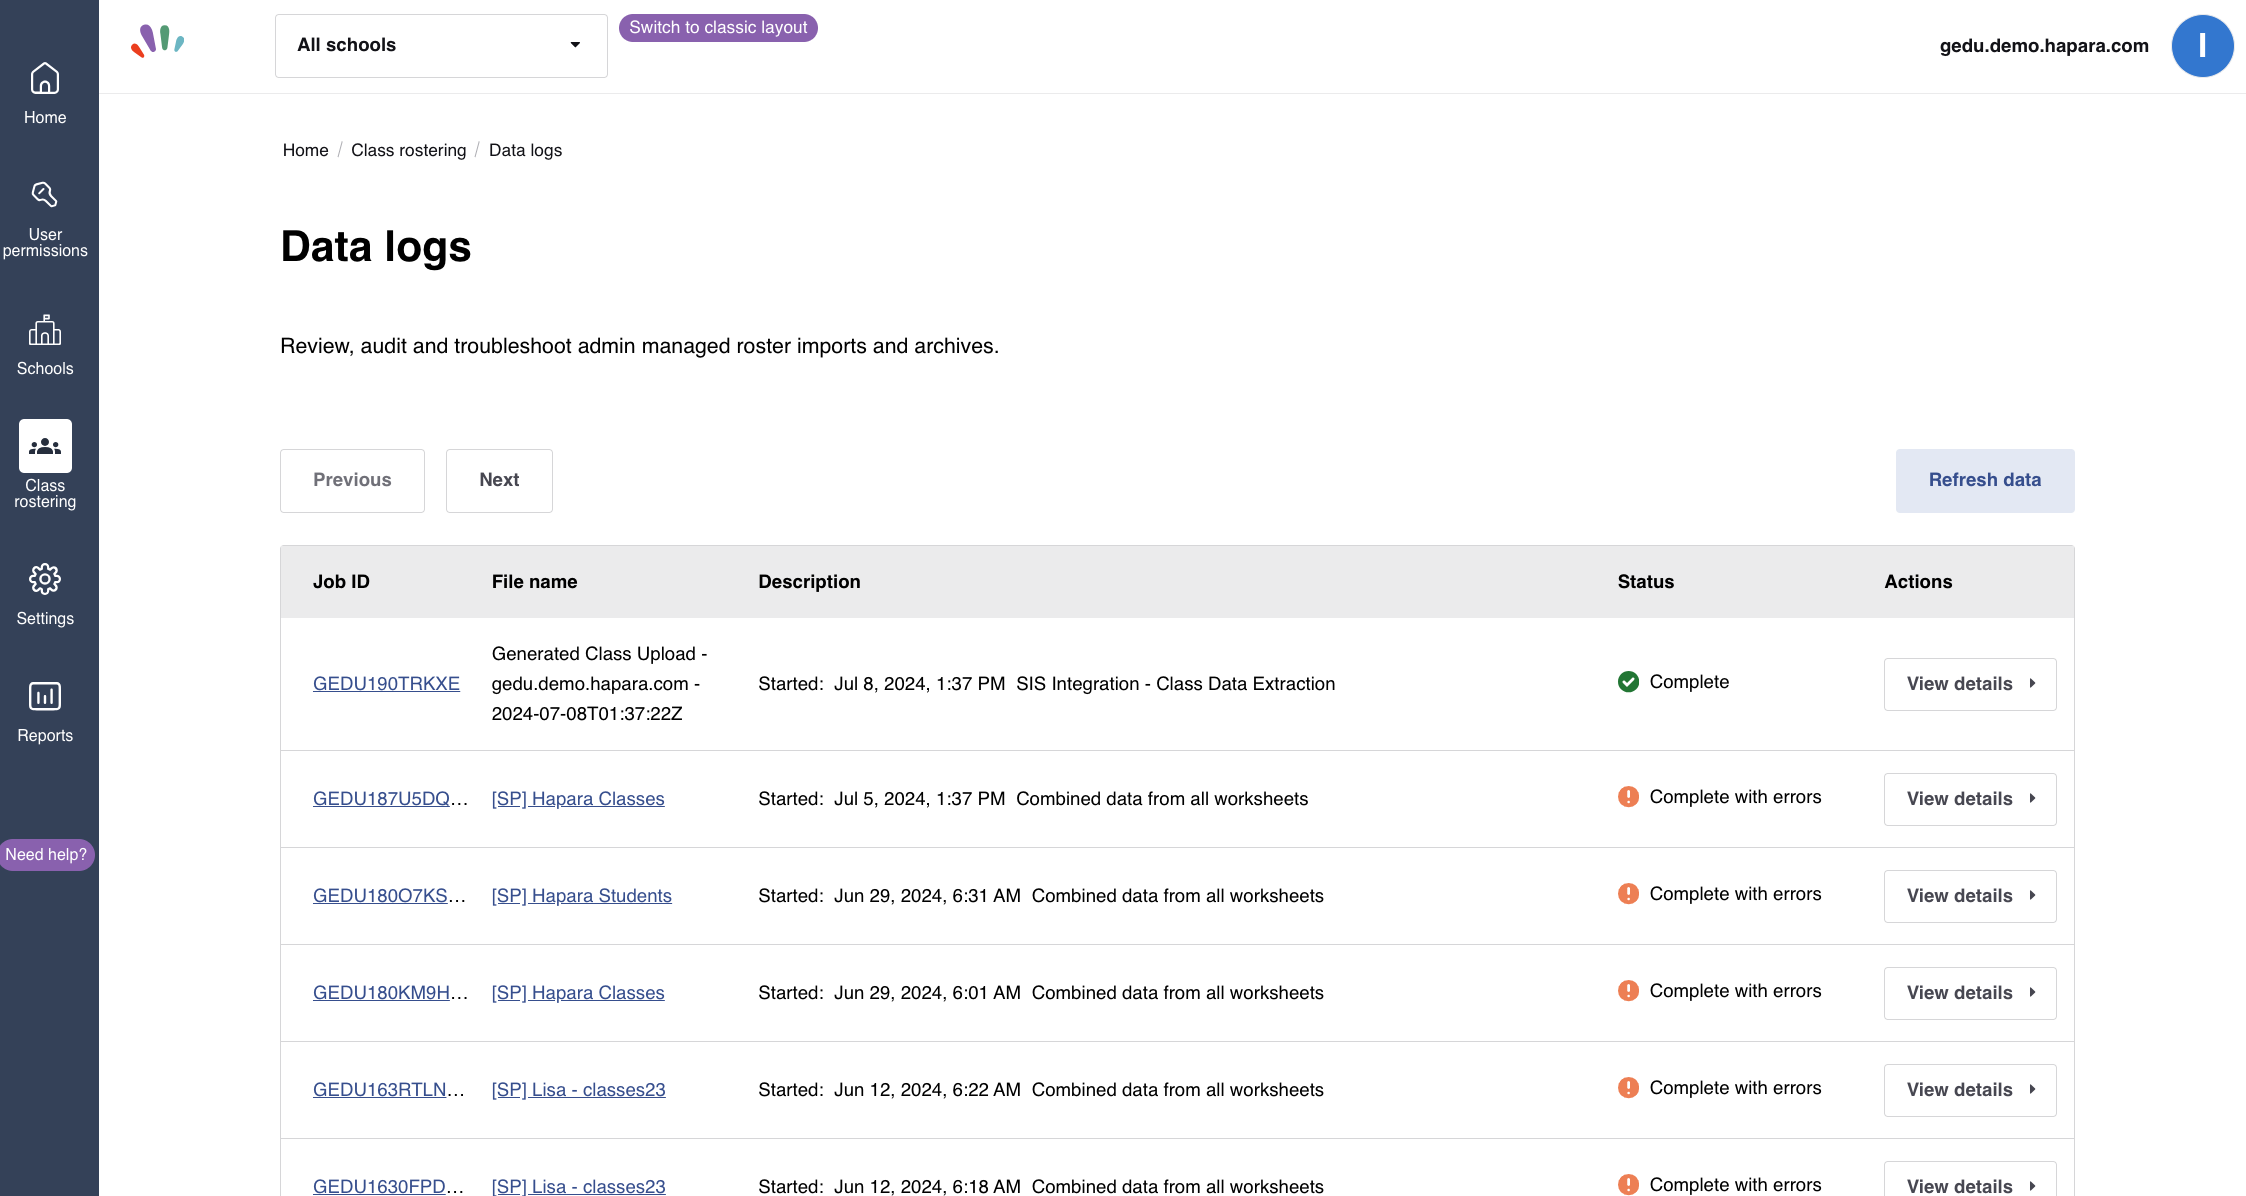Click the green Complete status icon

coord(1628,682)
